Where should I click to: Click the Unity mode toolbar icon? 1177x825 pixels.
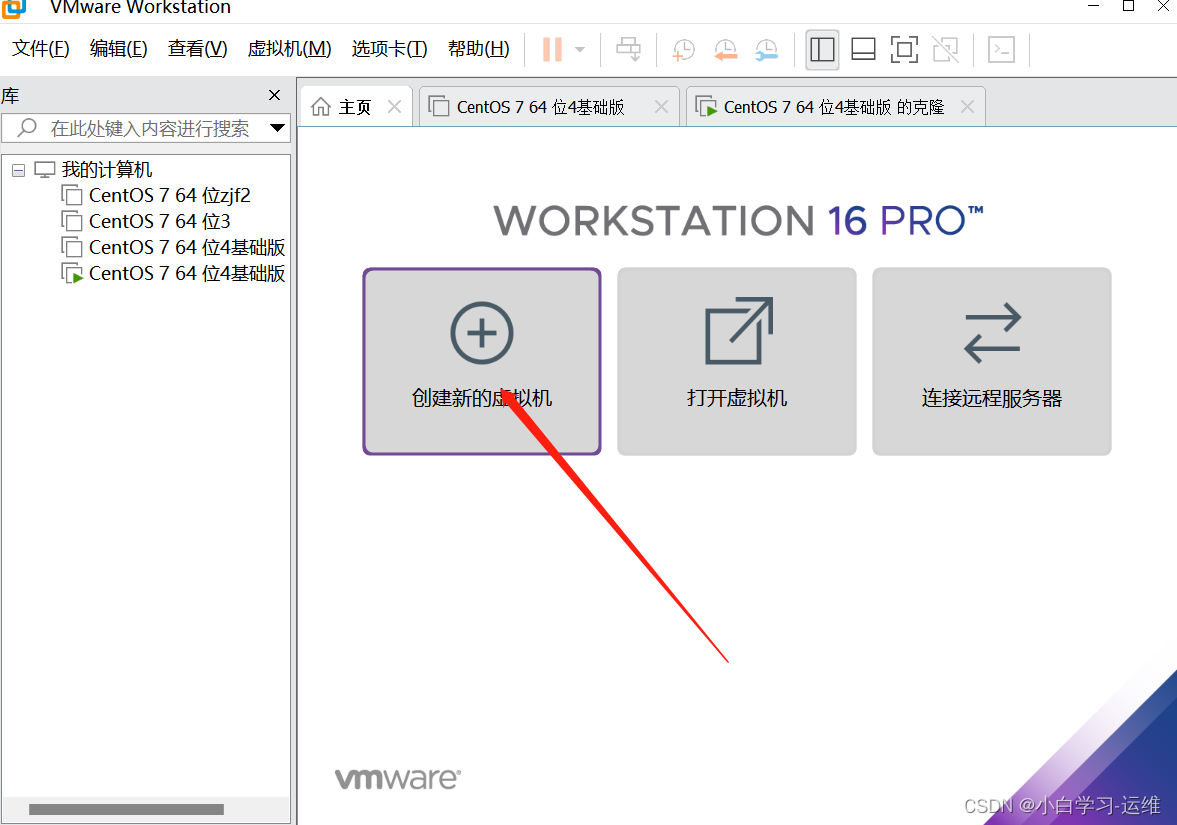[x=946, y=50]
